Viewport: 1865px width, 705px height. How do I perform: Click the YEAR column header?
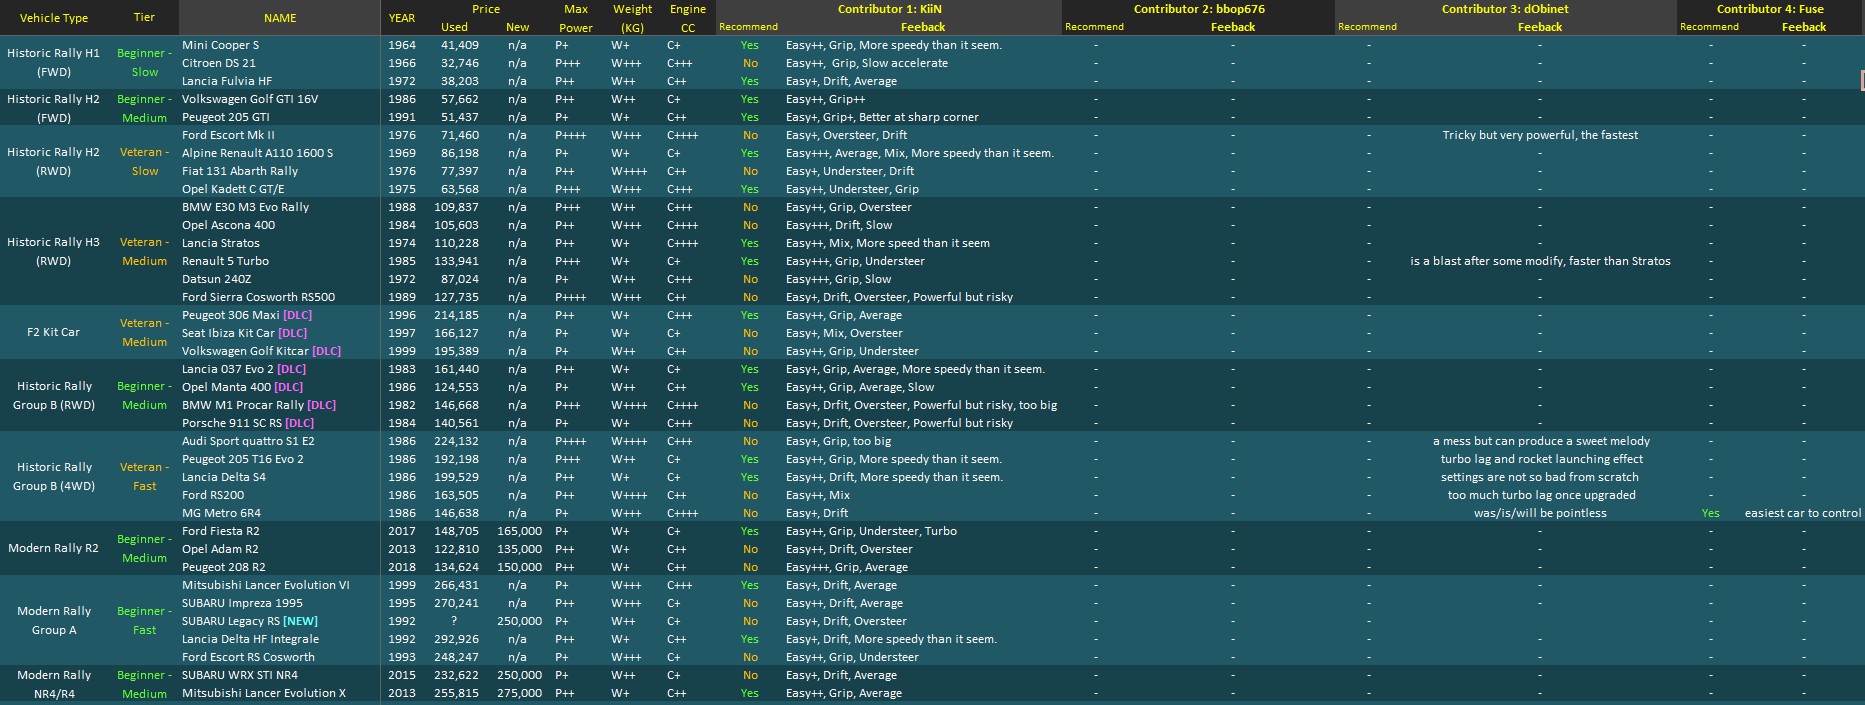point(402,18)
